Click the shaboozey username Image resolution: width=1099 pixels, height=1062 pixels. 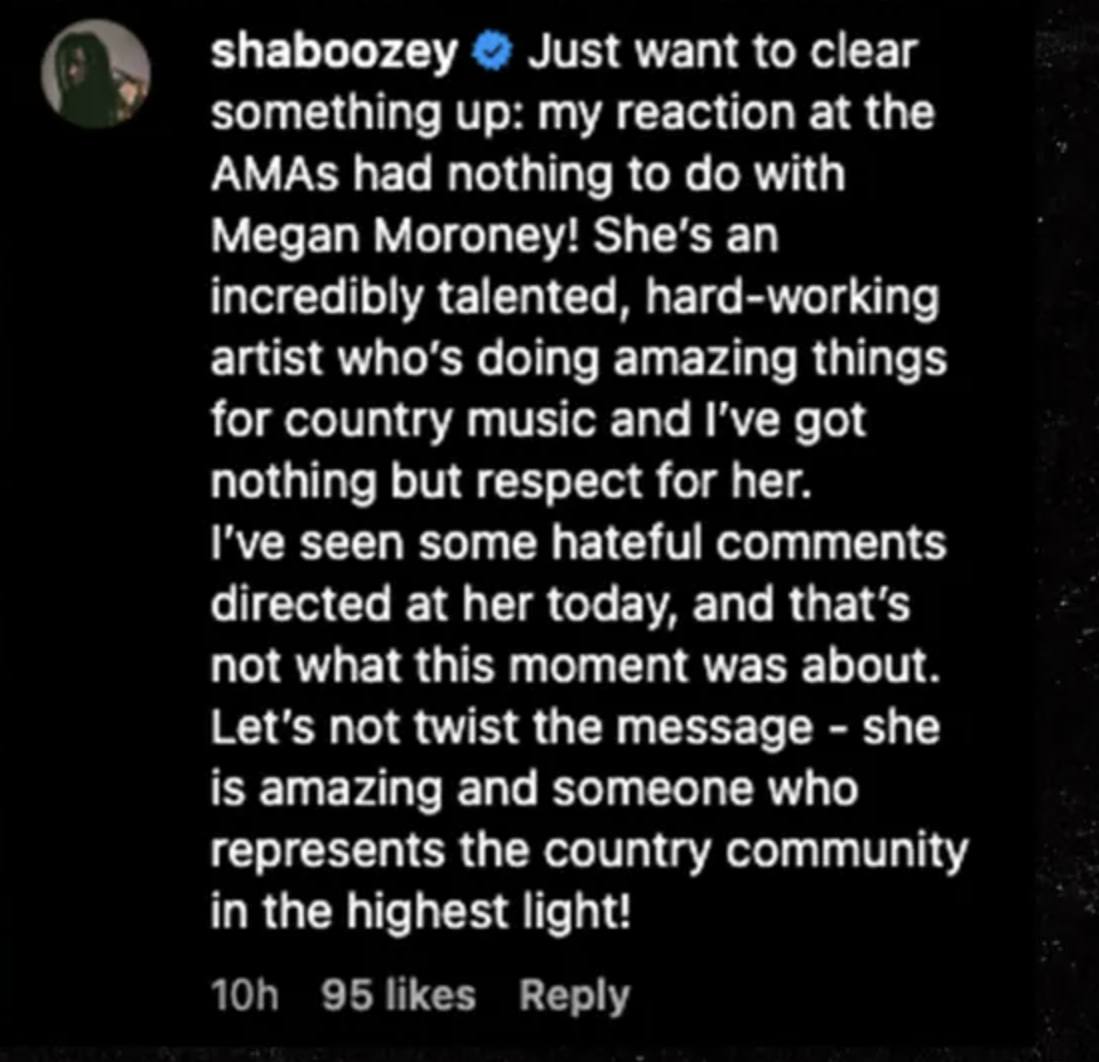[335, 51]
